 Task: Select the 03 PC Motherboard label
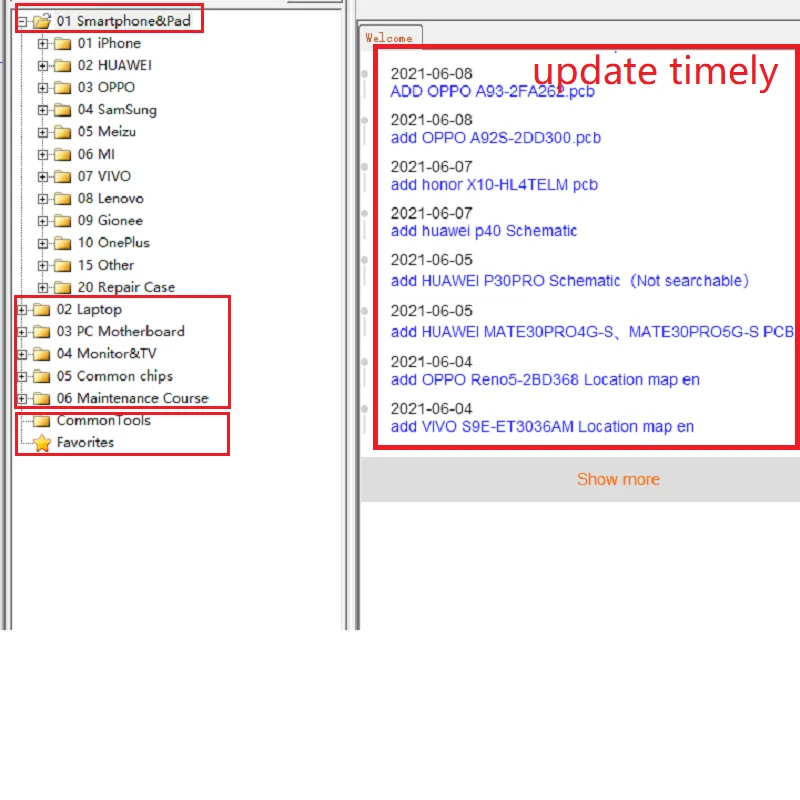pyautogui.click(x=120, y=331)
